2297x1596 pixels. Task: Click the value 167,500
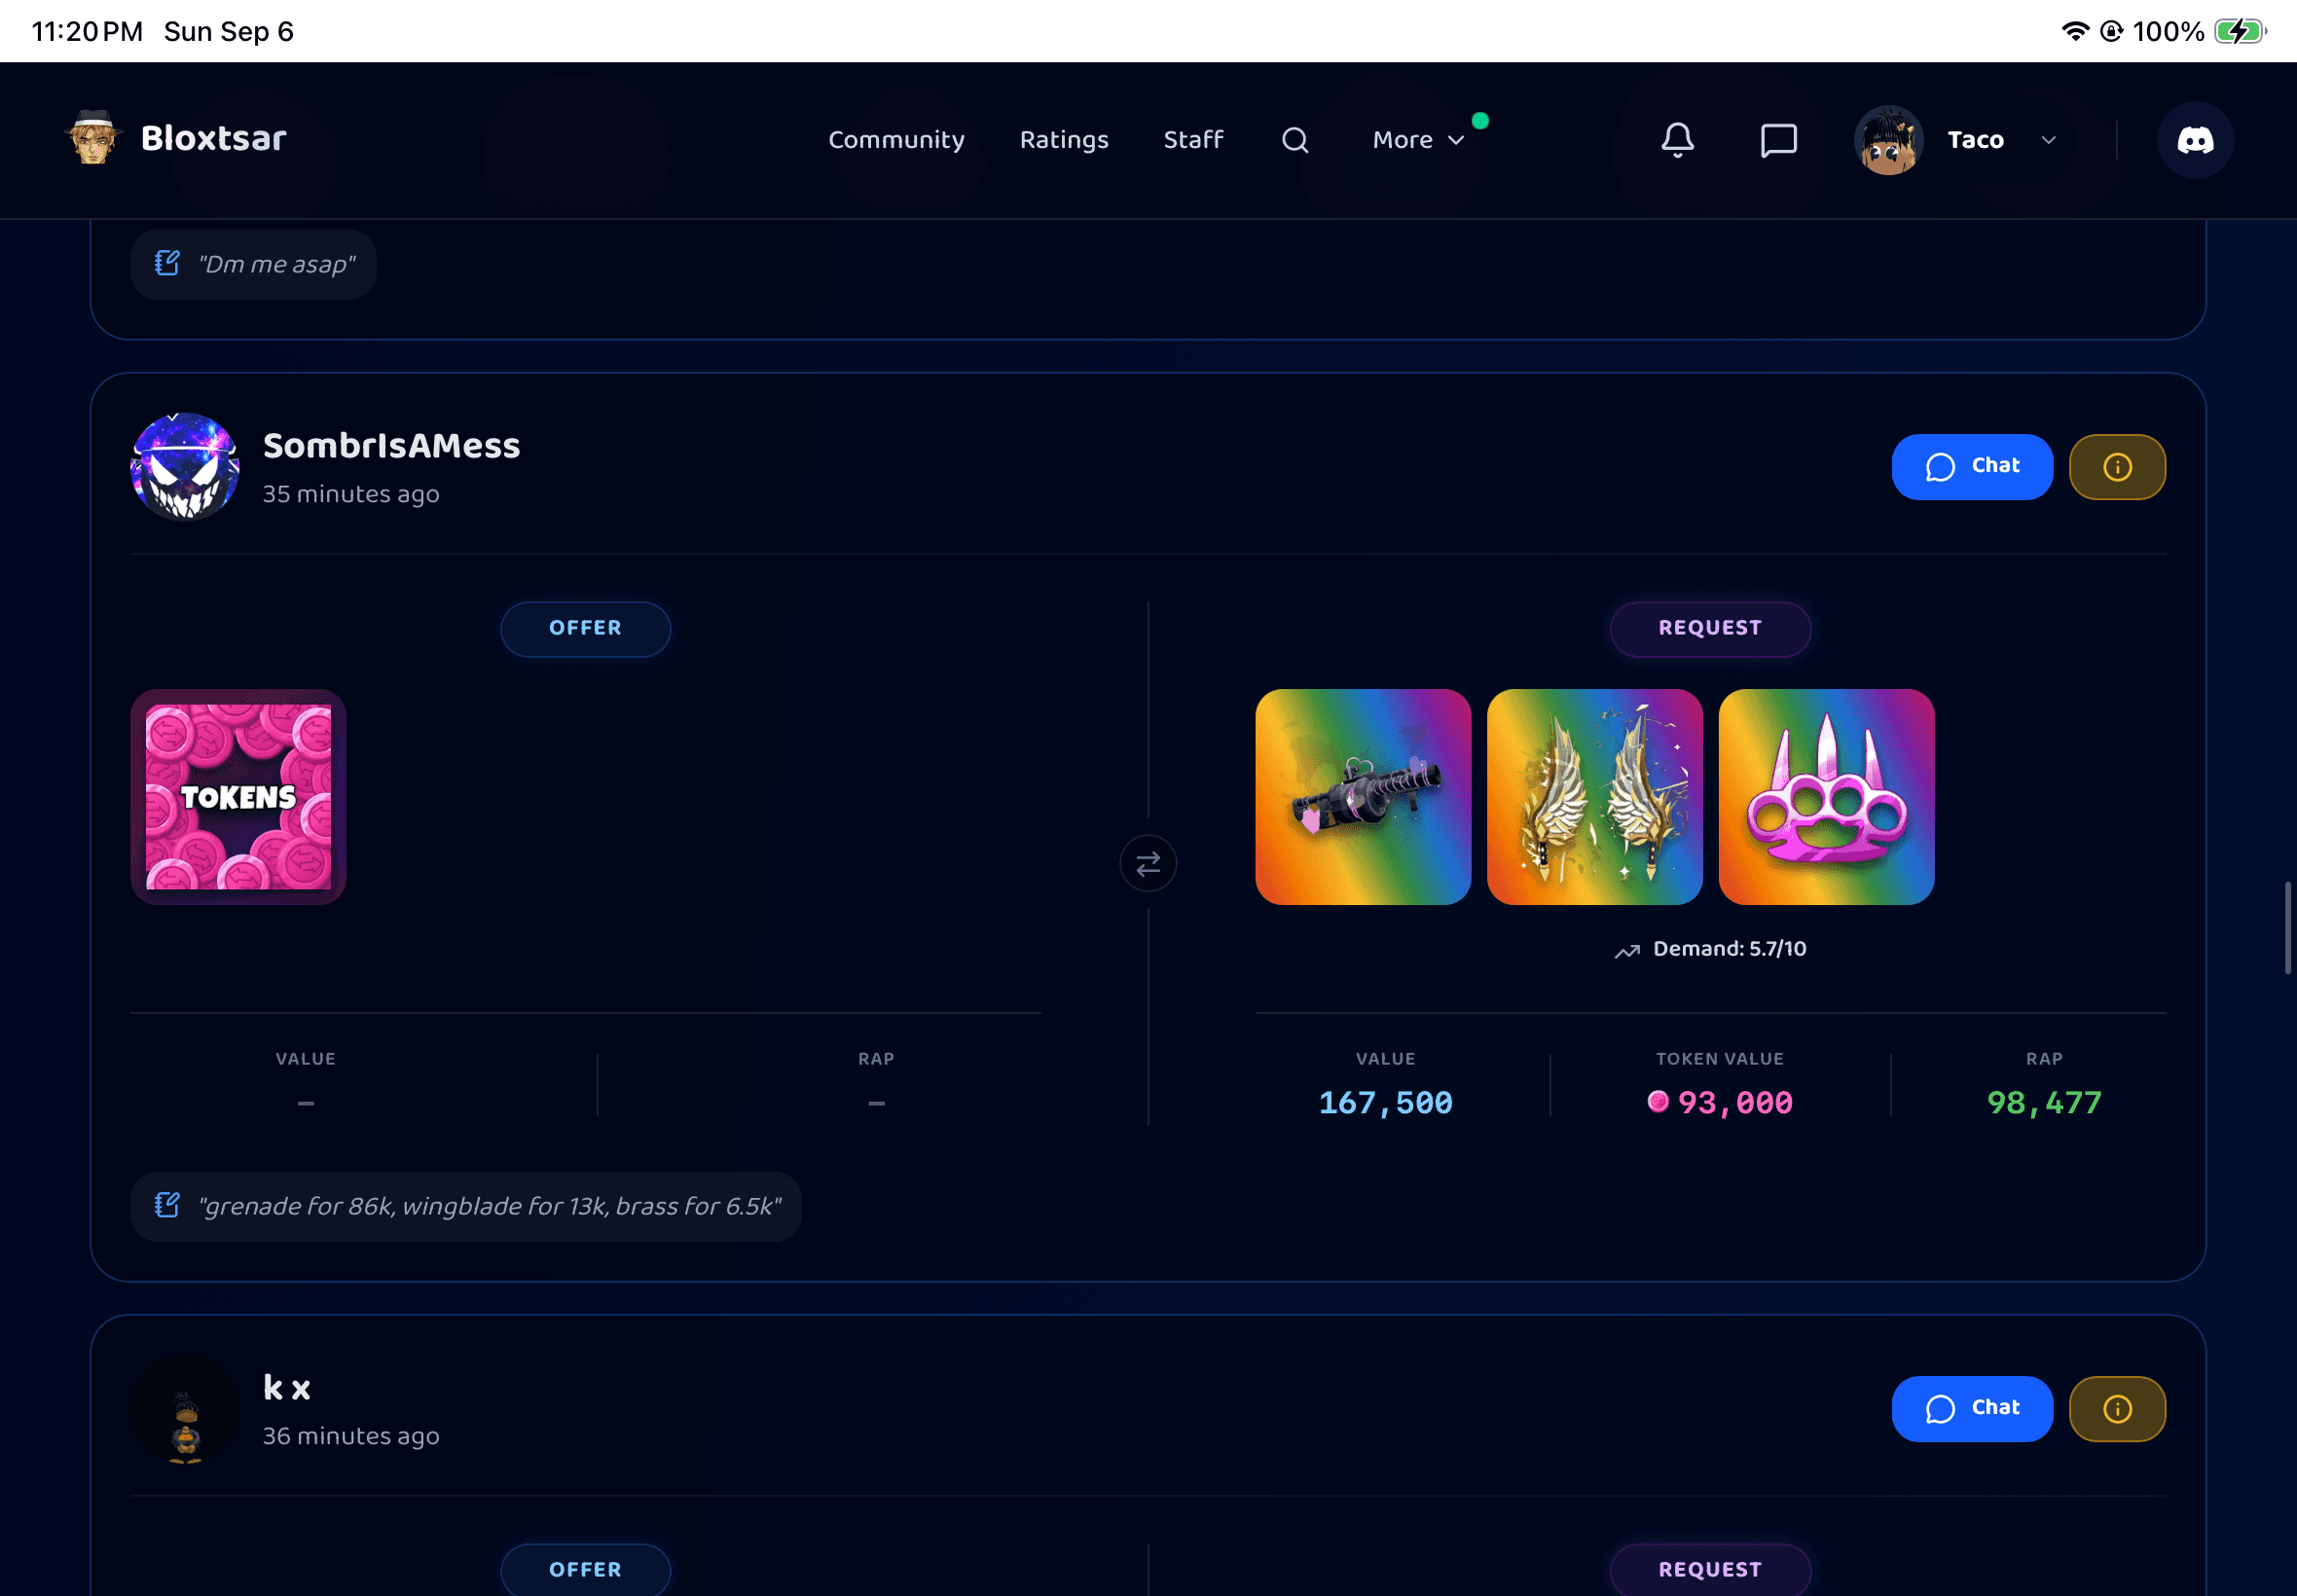[x=1384, y=1102]
